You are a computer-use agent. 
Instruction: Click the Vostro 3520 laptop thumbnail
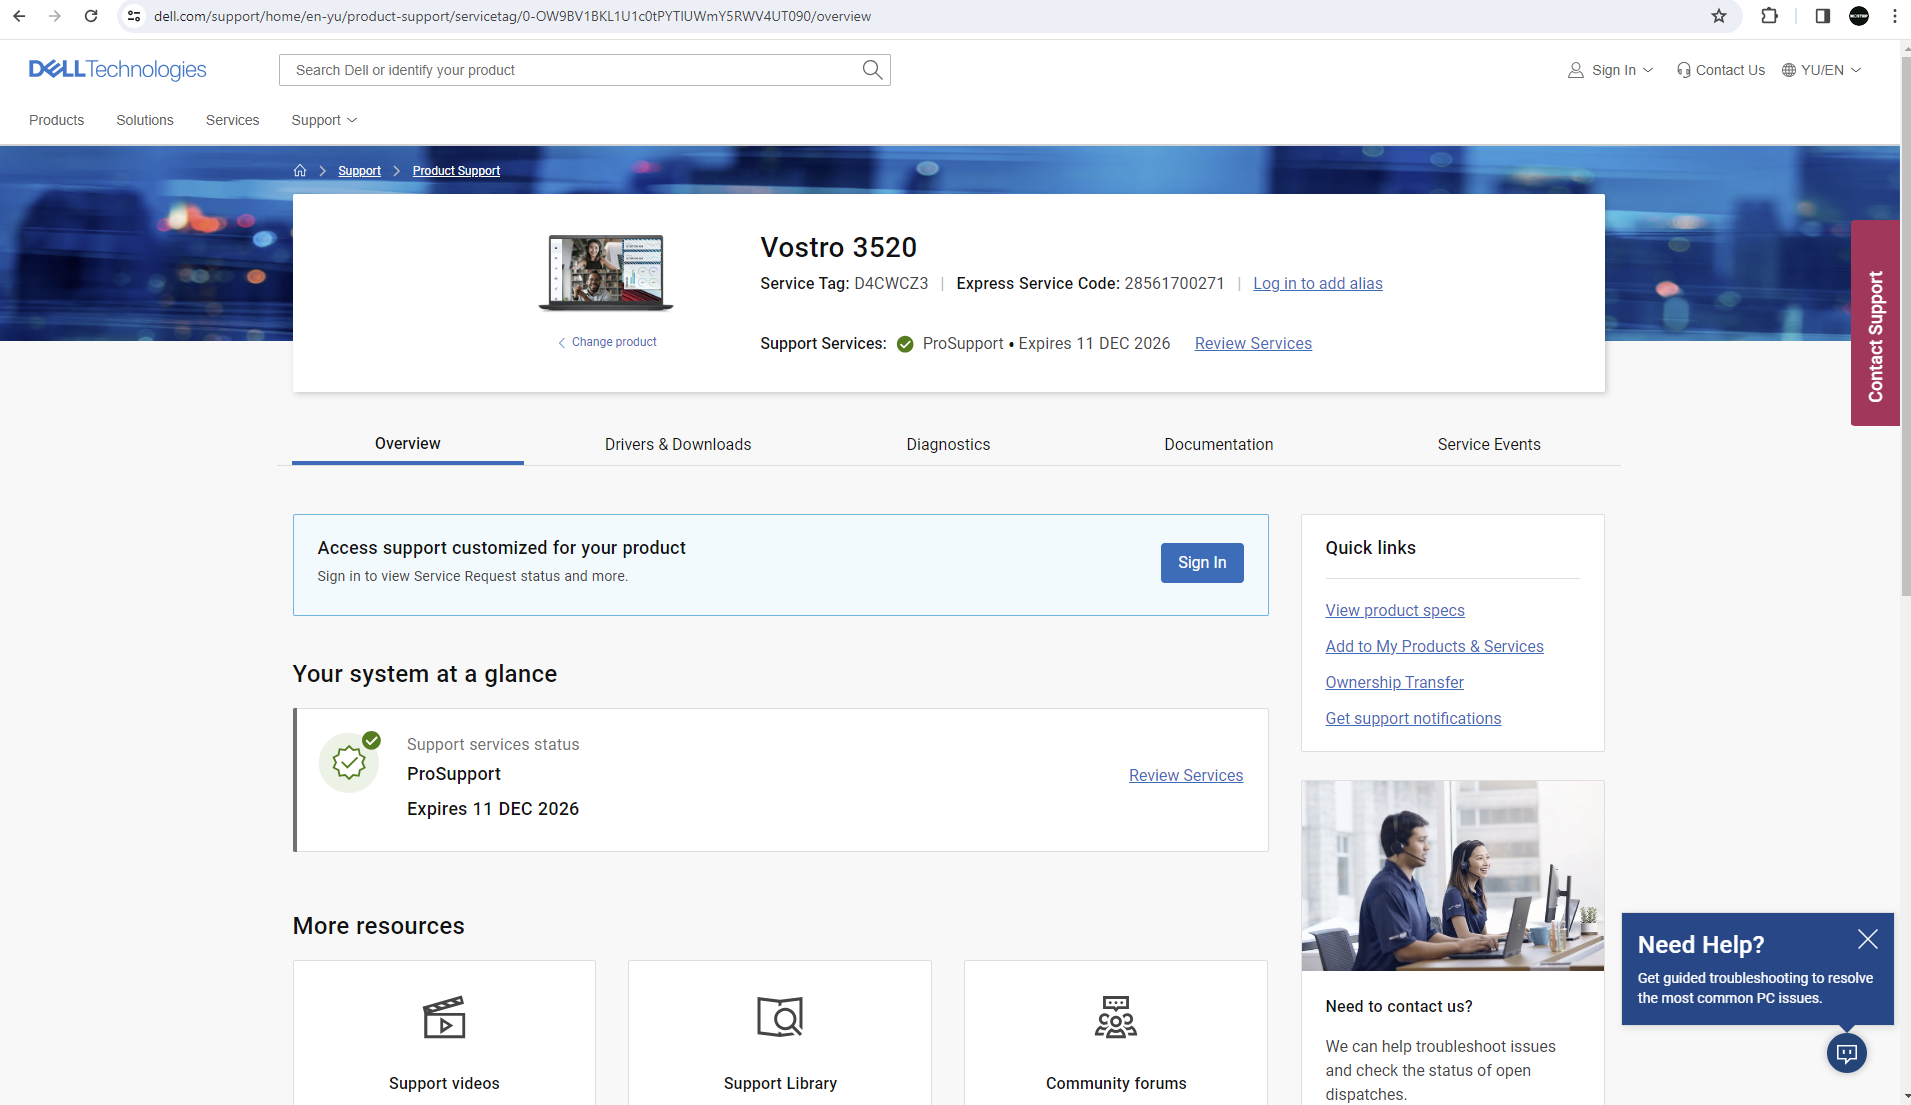click(606, 273)
